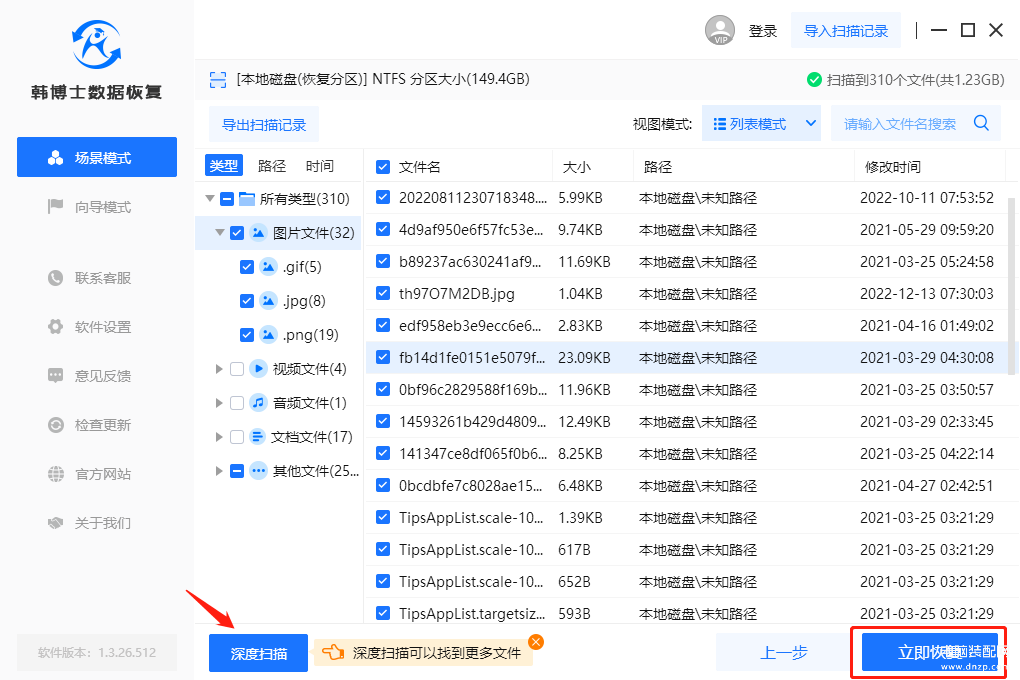Collapse the 图片文件(32) tree node

(219, 232)
